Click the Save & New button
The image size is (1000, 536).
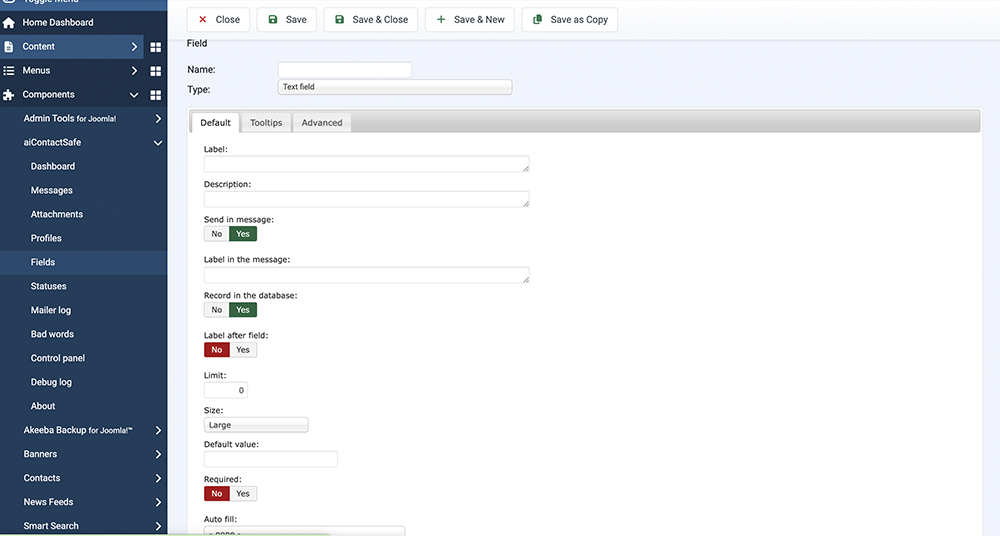point(470,20)
